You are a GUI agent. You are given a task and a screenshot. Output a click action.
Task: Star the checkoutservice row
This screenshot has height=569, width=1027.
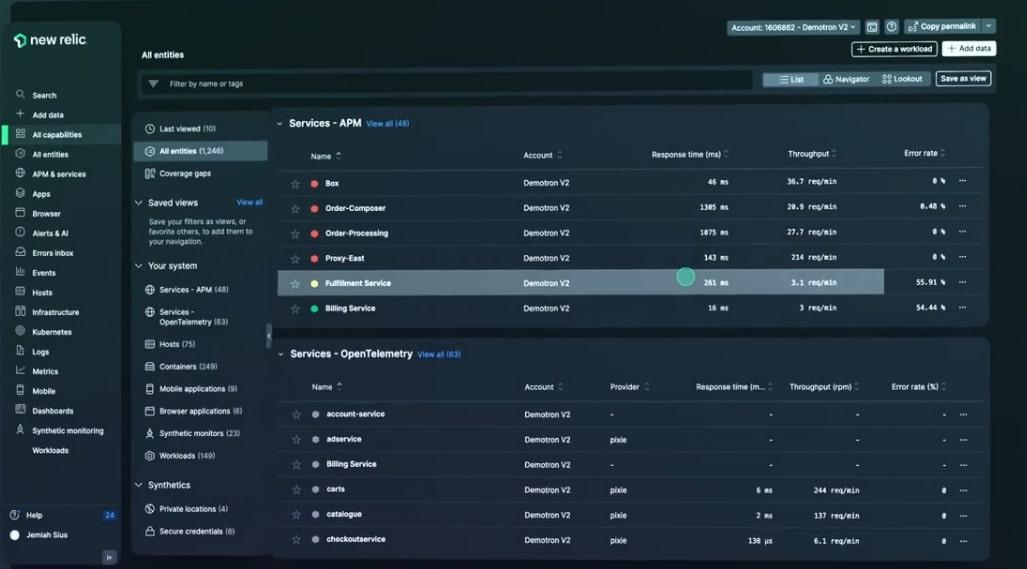(296, 540)
